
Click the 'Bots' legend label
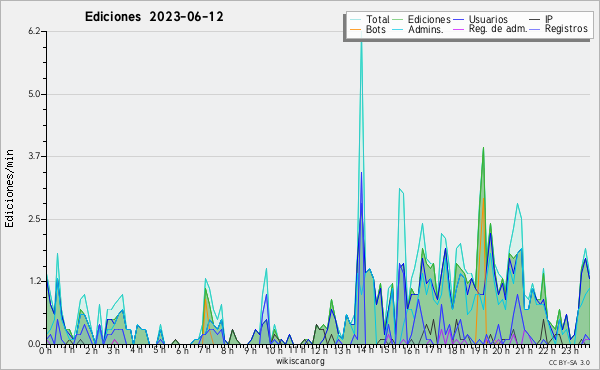pyautogui.click(x=376, y=29)
